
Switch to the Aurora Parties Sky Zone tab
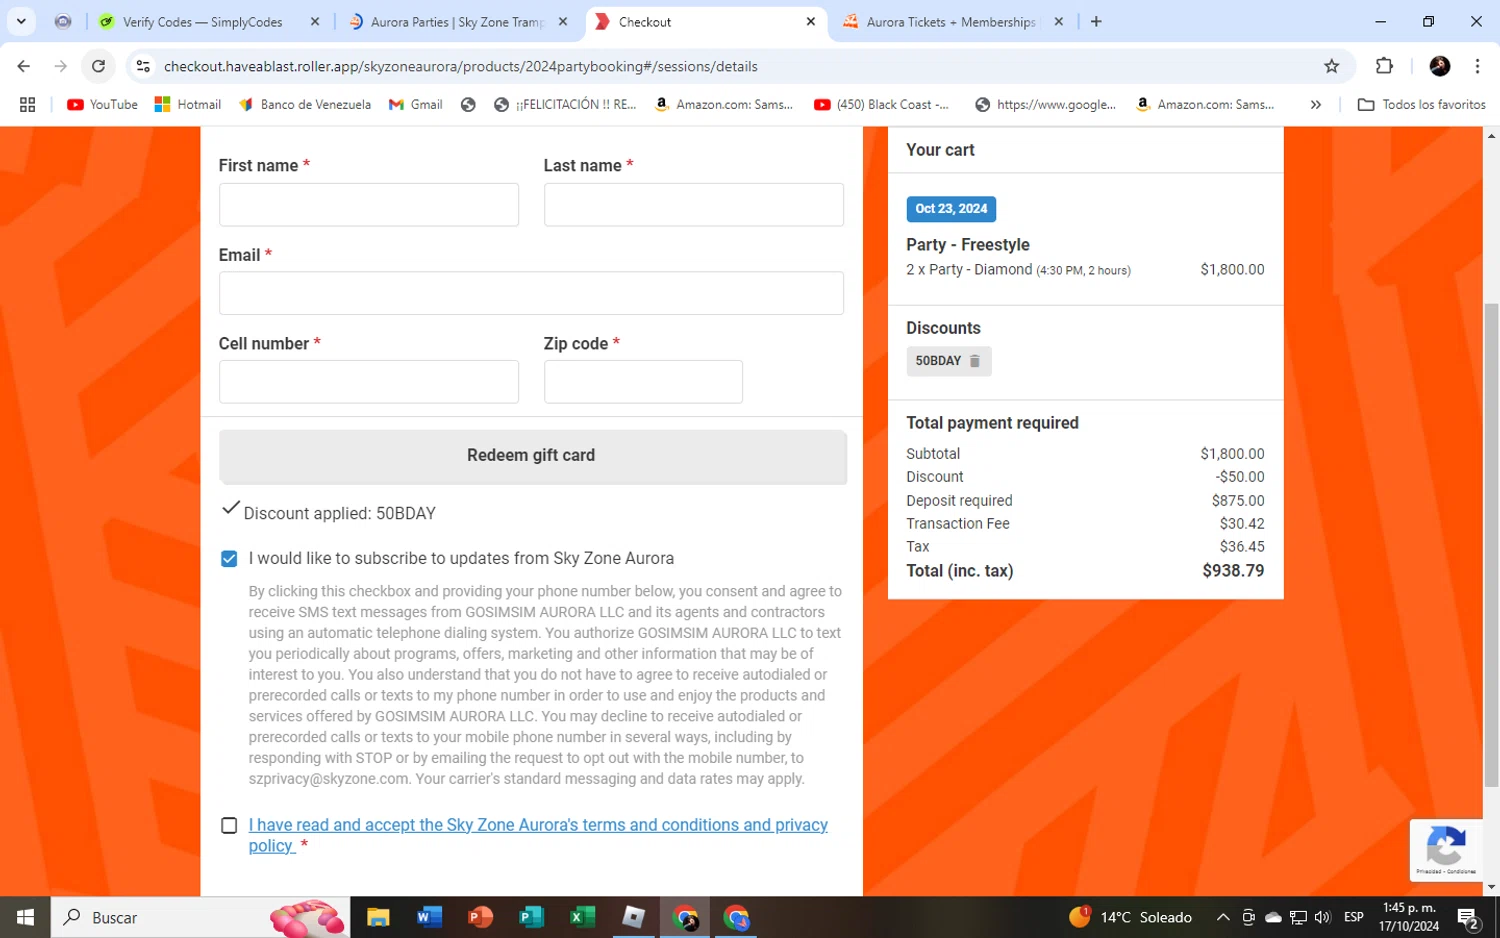458,21
